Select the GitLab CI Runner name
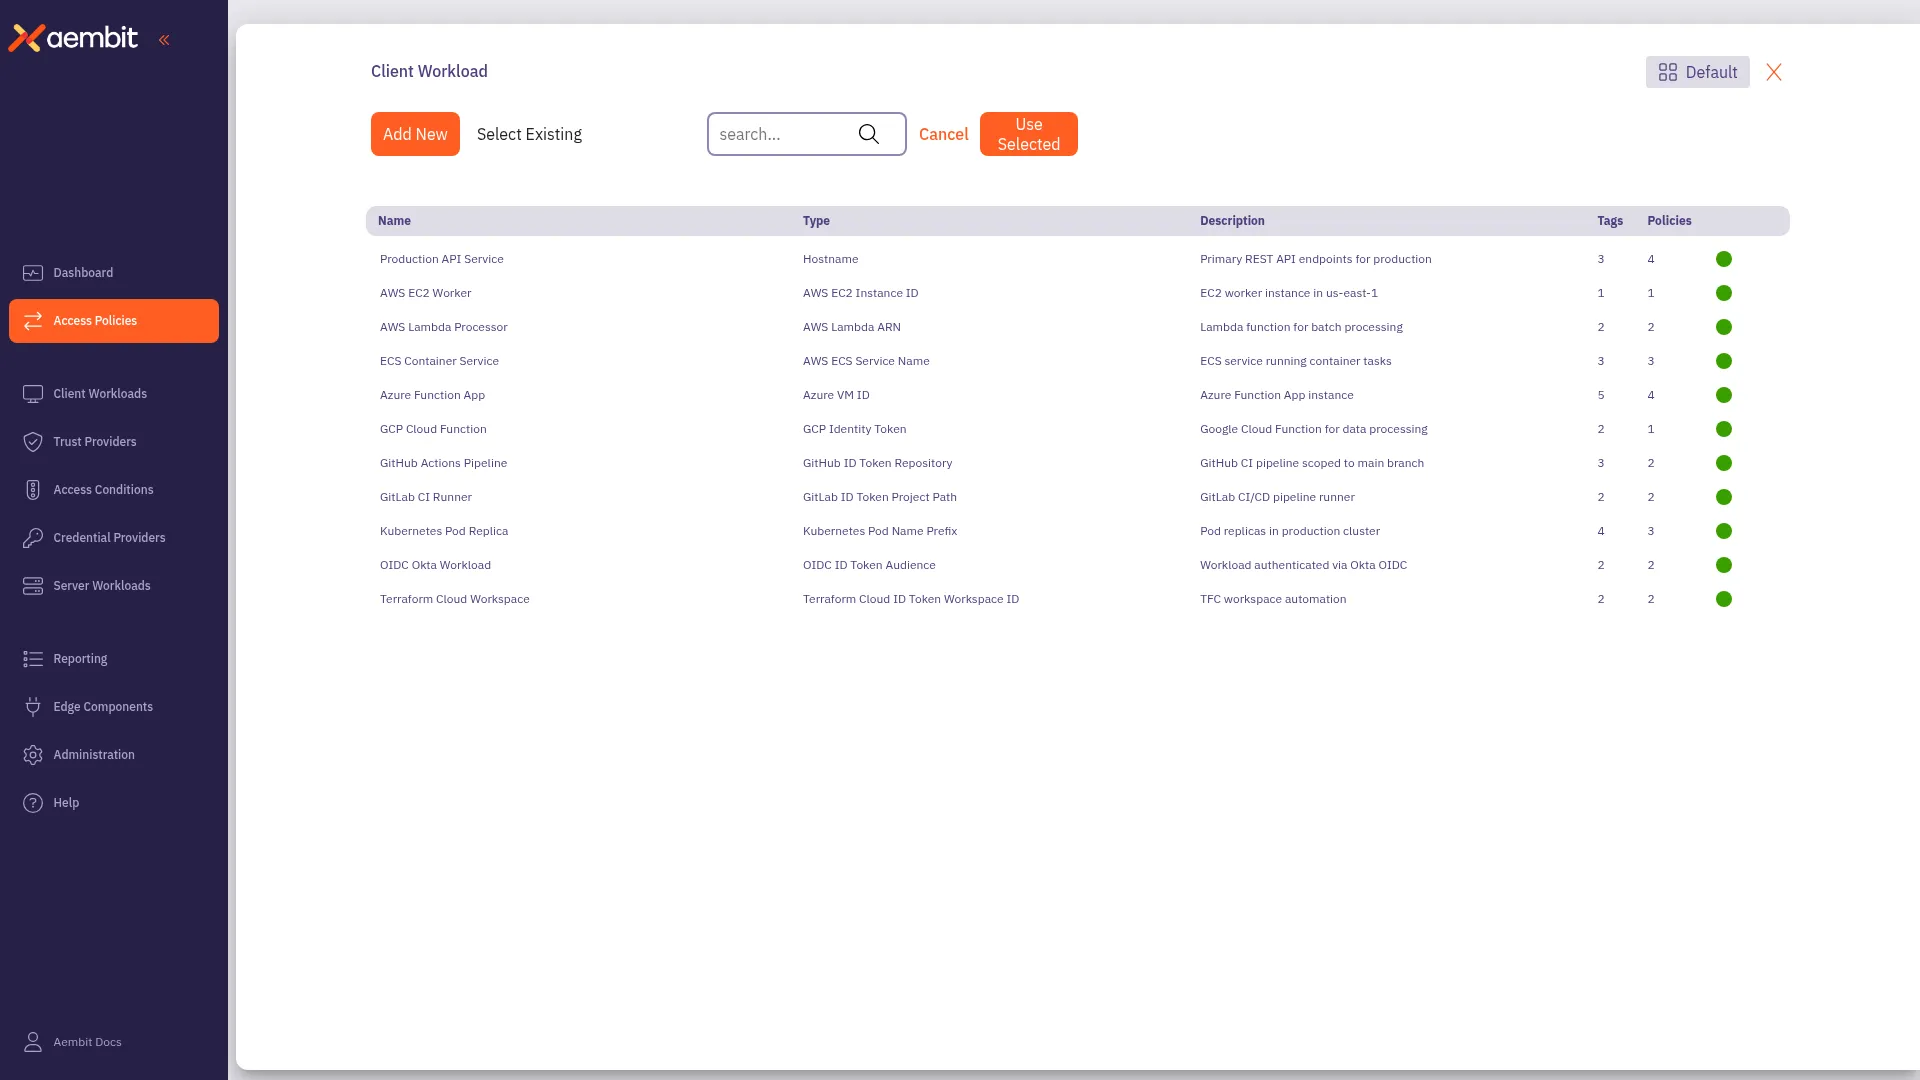Image resolution: width=1920 pixels, height=1080 pixels. [x=426, y=497]
